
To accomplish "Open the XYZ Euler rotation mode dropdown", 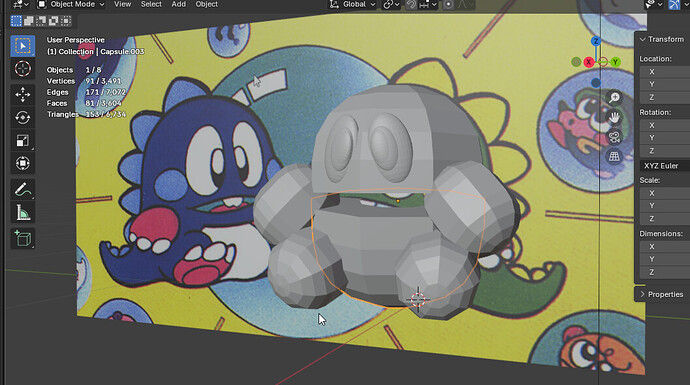I will [x=664, y=166].
